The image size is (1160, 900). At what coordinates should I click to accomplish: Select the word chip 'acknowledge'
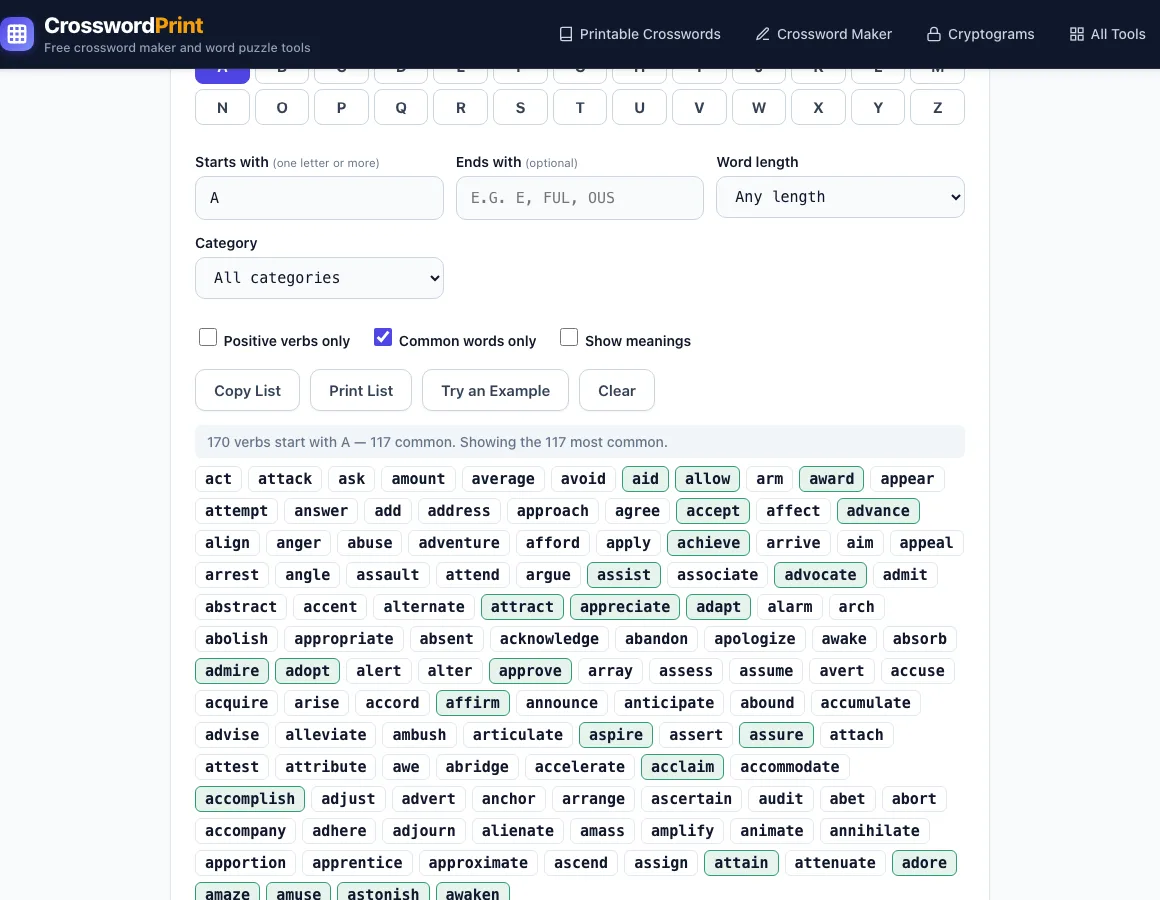coord(549,639)
